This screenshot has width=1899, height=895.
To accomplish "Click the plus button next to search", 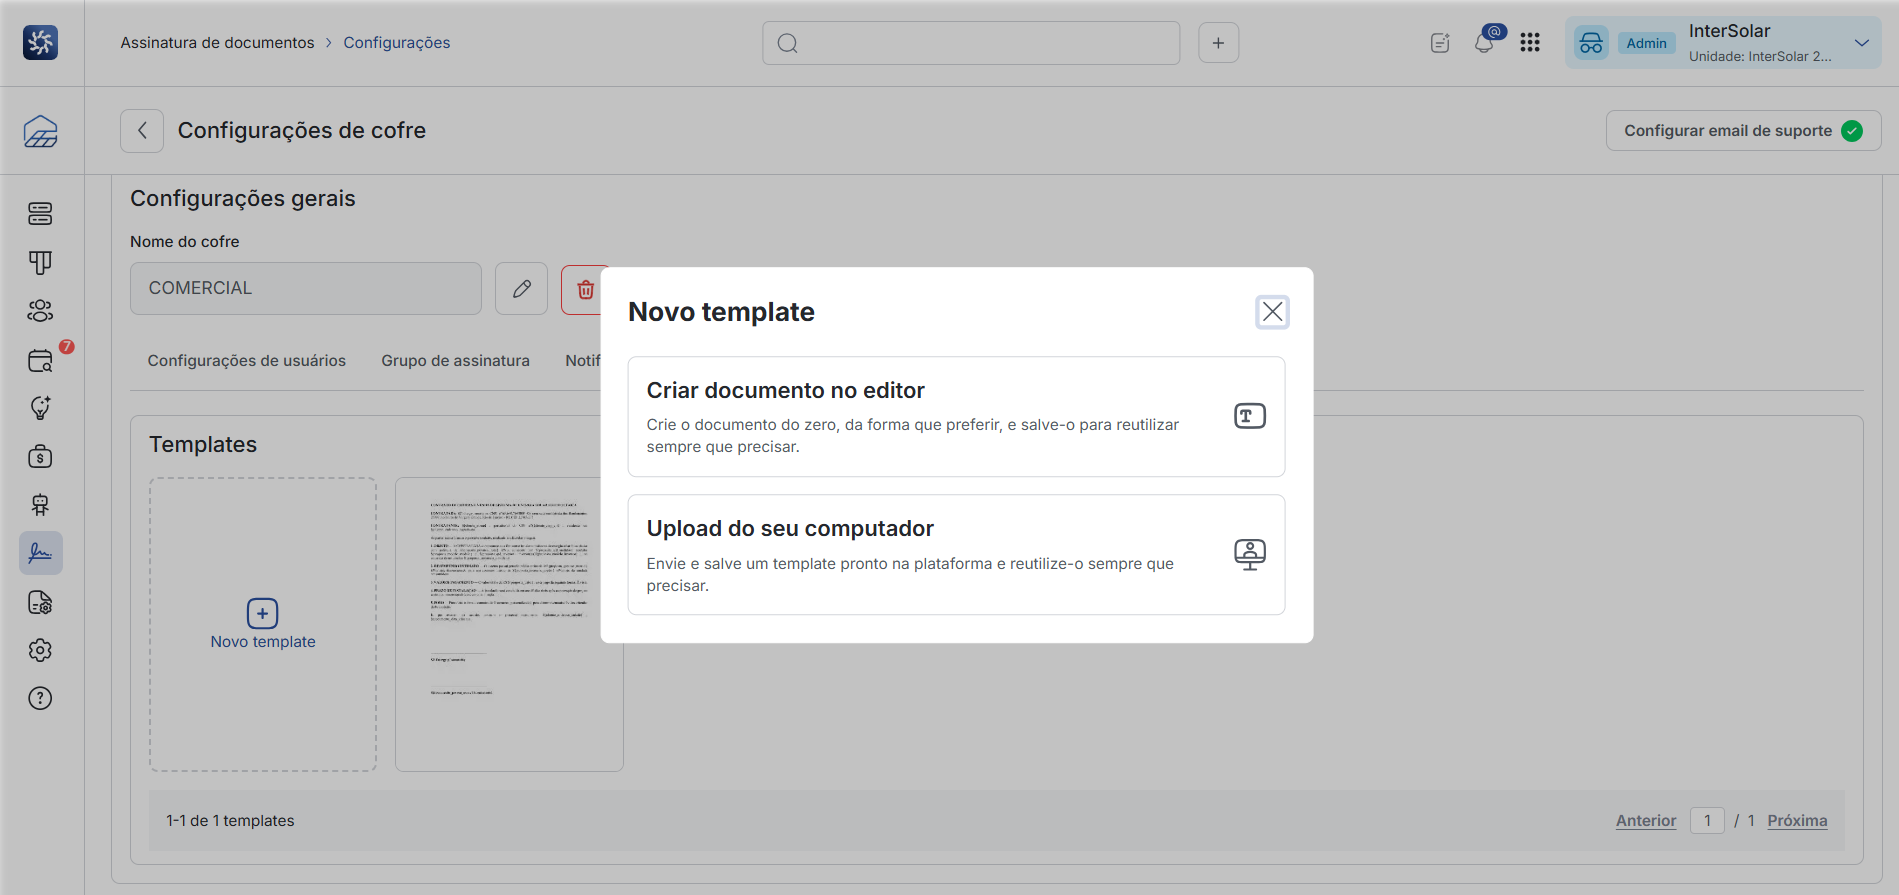I will click(x=1218, y=43).
